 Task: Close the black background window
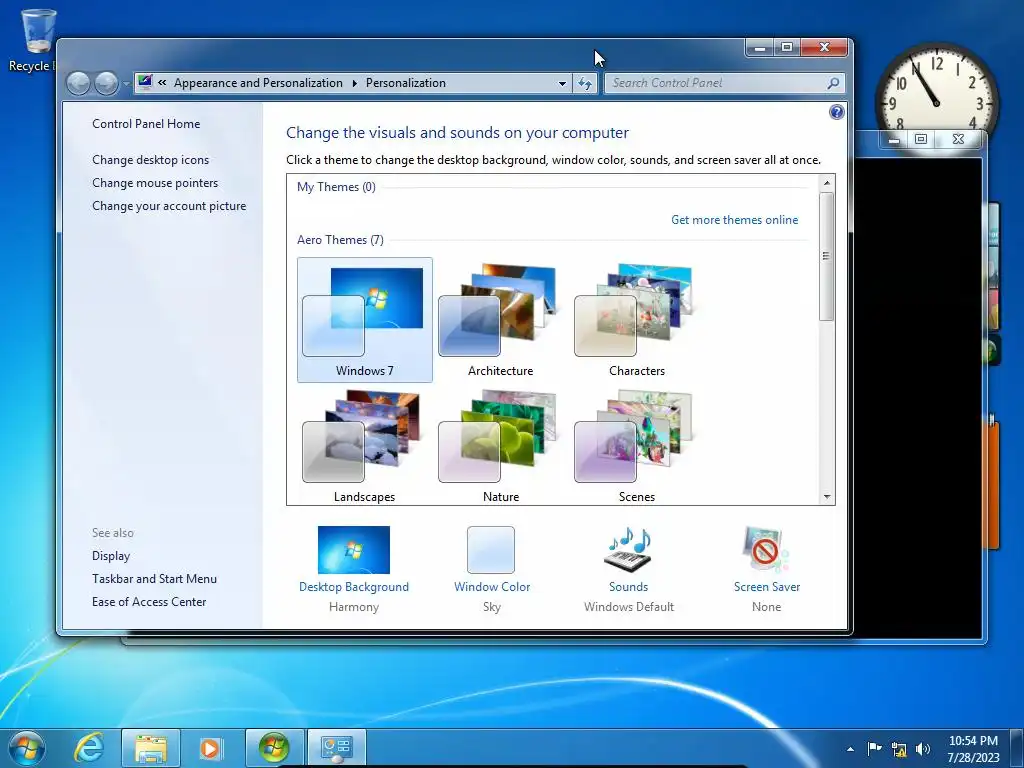click(958, 139)
